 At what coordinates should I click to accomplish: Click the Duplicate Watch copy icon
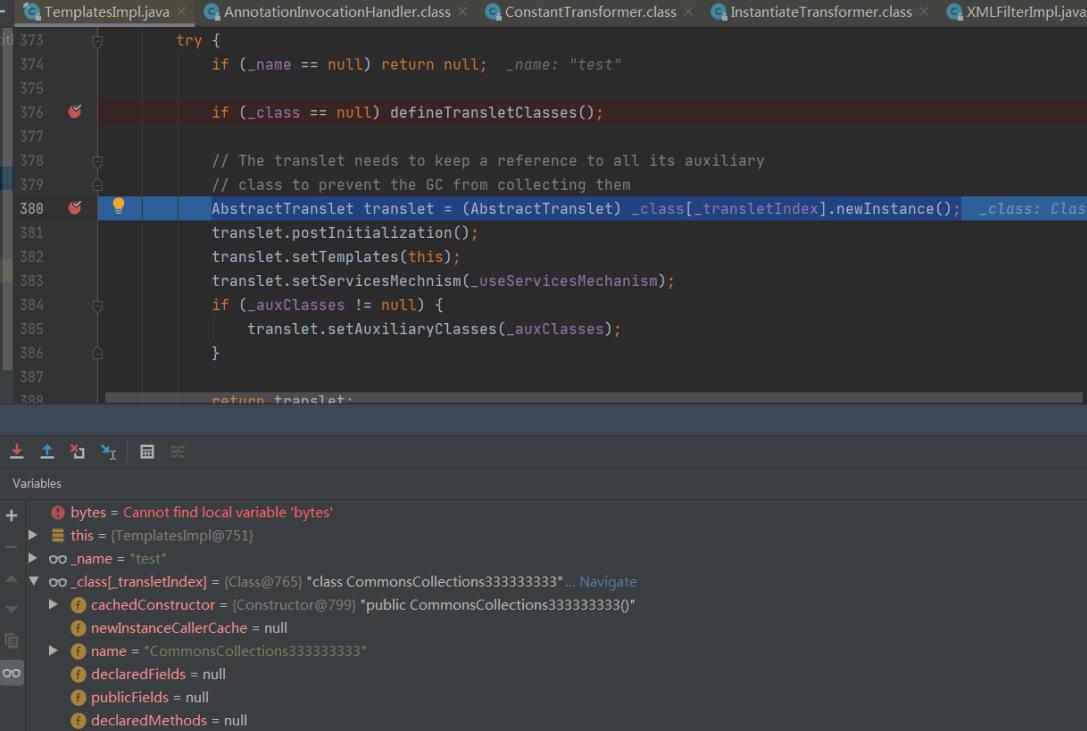12,641
